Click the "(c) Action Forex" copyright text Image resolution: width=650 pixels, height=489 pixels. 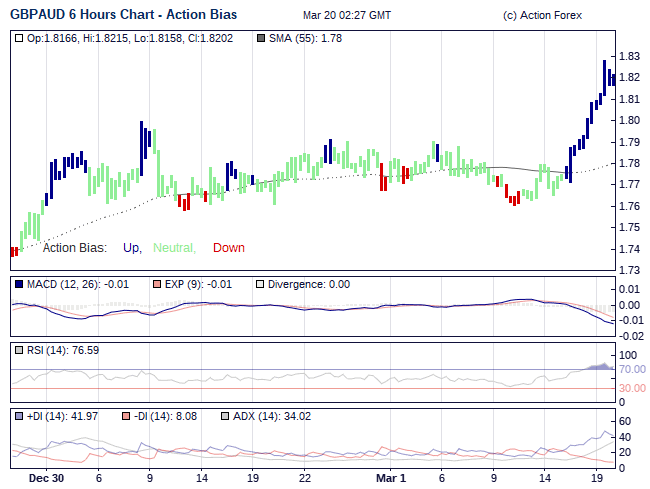[544, 16]
